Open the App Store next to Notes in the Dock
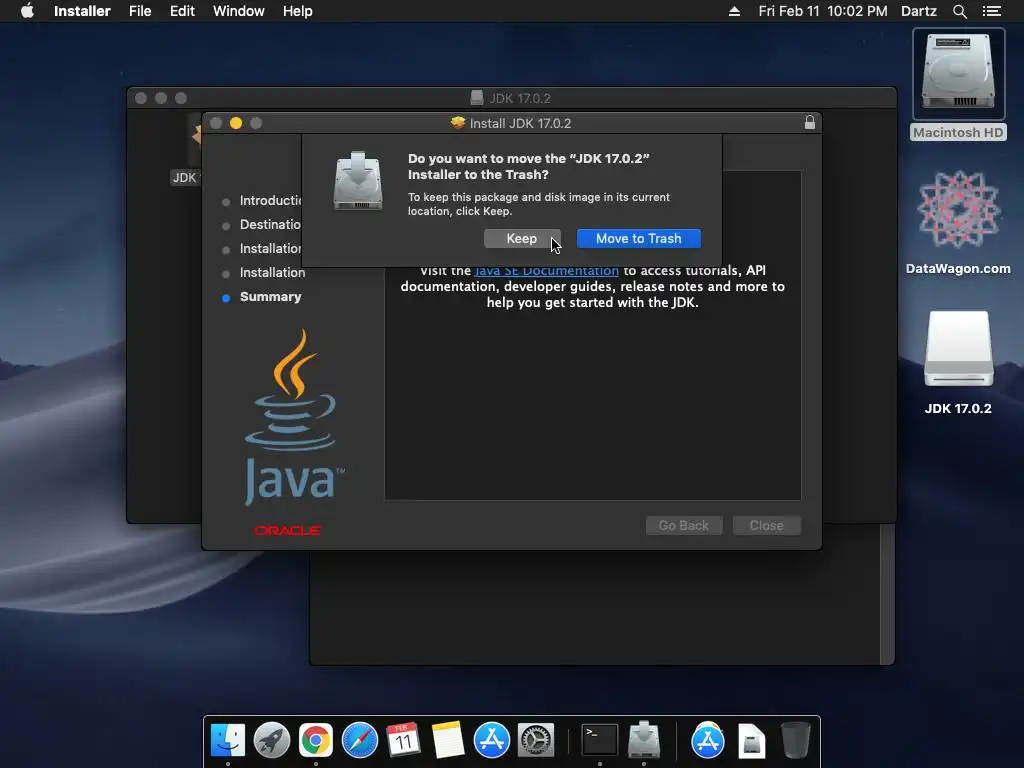The height and width of the screenshot is (768, 1024). click(x=492, y=741)
